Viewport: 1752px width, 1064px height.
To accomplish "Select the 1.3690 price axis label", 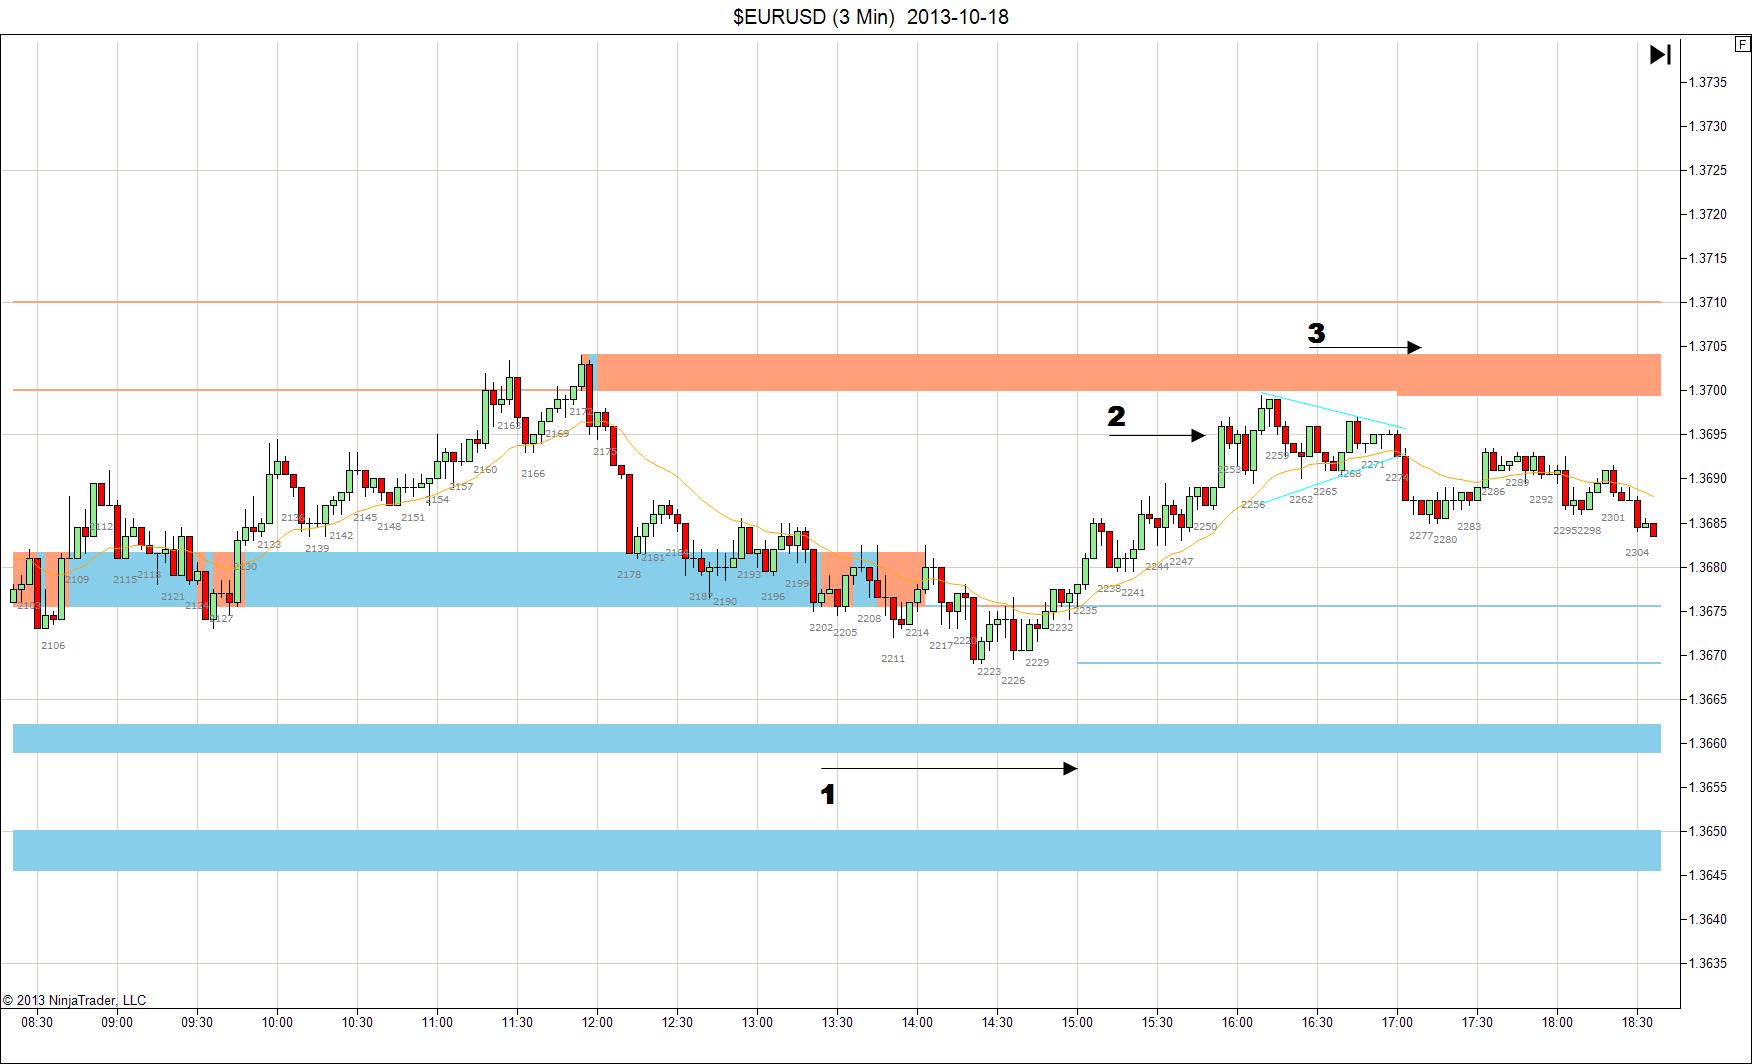I will click(x=1707, y=478).
